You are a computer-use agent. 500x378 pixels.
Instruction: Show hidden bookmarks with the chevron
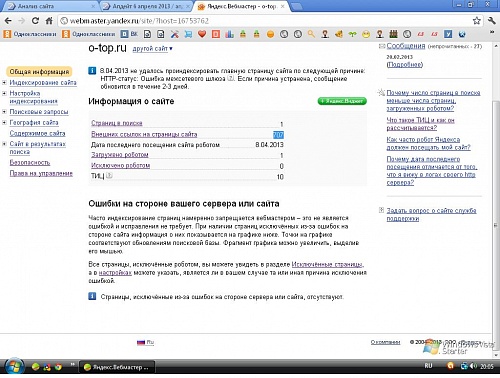pyautogui.click(x=492, y=33)
